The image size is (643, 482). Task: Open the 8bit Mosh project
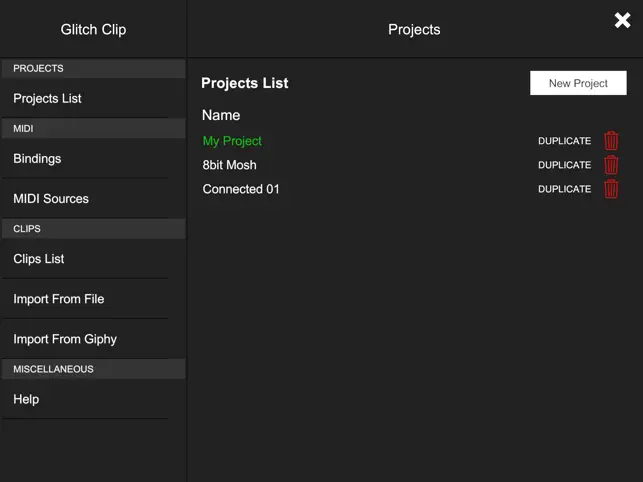(x=230, y=165)
